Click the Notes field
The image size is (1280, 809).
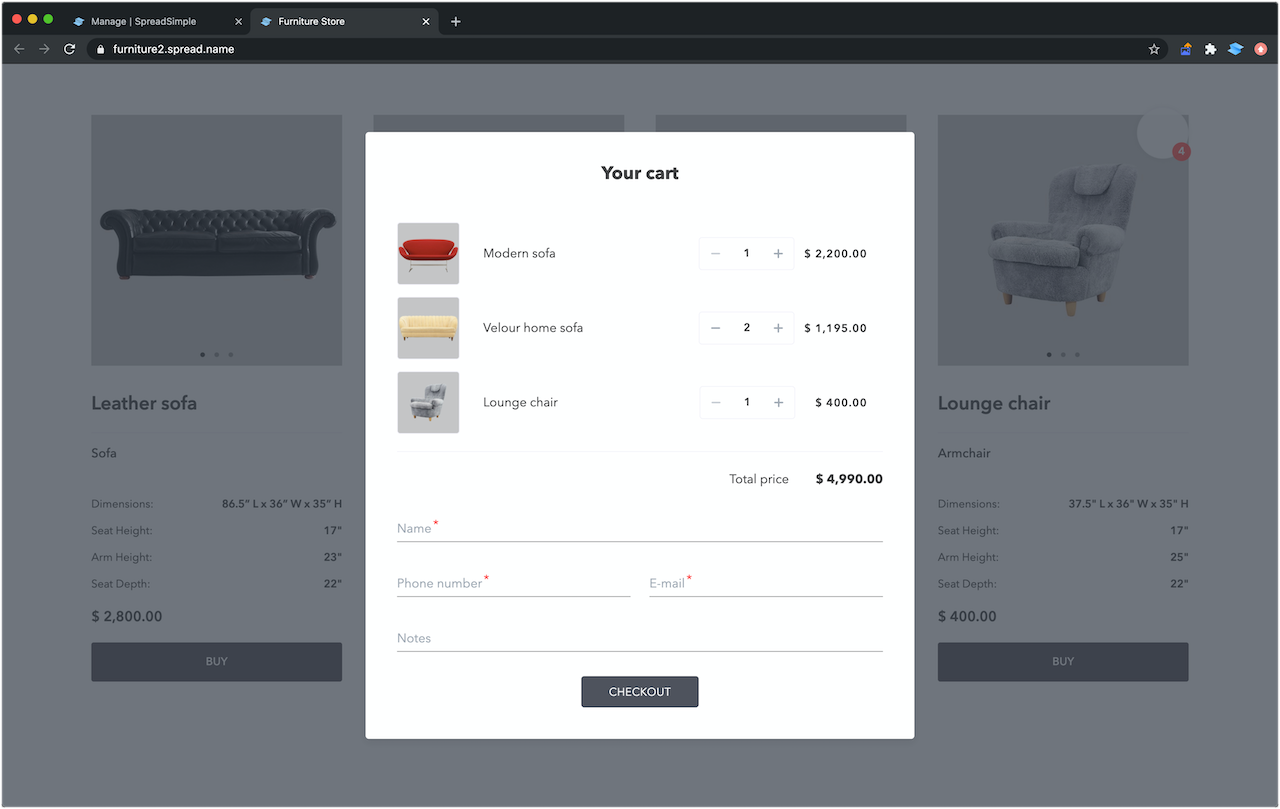coord(639,637)
